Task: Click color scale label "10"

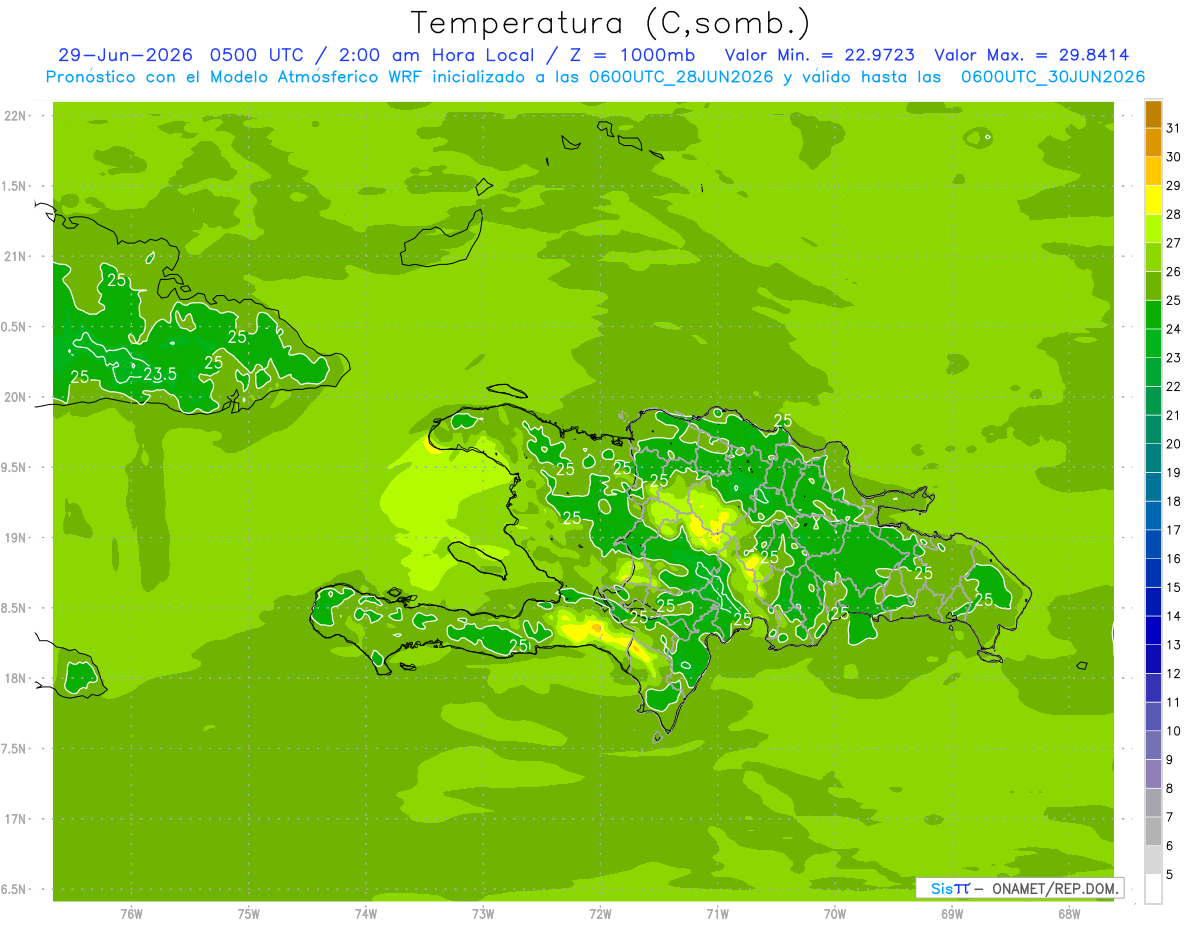Action: pos(1174,731)
